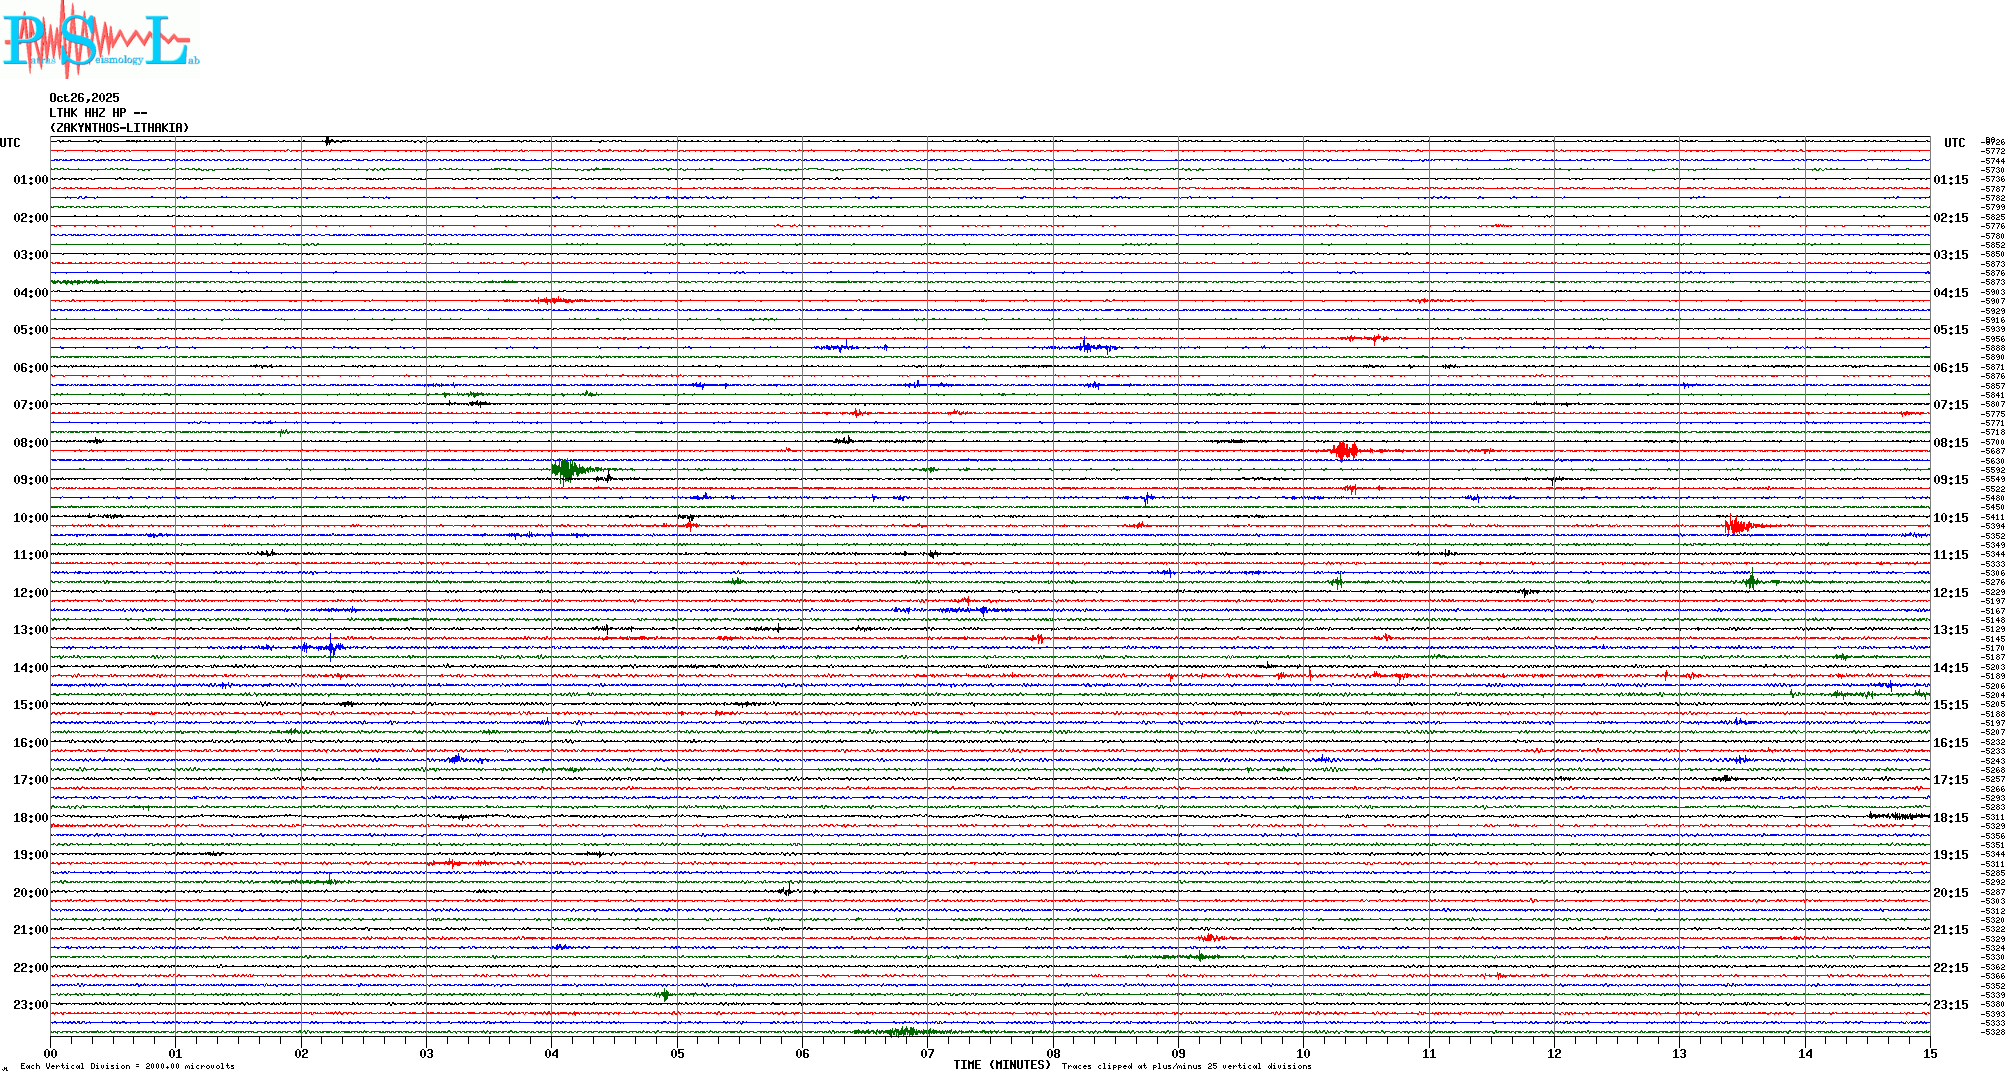Click the 10:15 time label on right
The width and height of the screenshot is (2010, 1080).
click(1950, 518)
